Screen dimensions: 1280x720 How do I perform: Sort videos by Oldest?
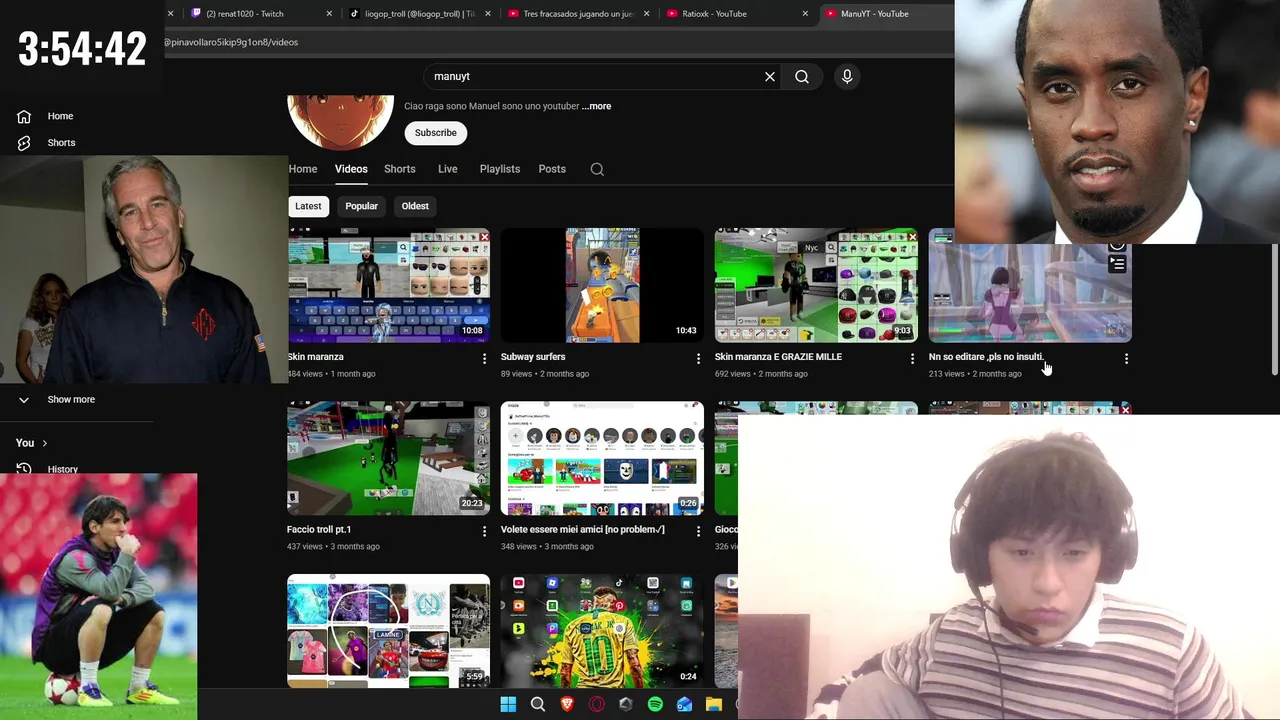[415, 206]
